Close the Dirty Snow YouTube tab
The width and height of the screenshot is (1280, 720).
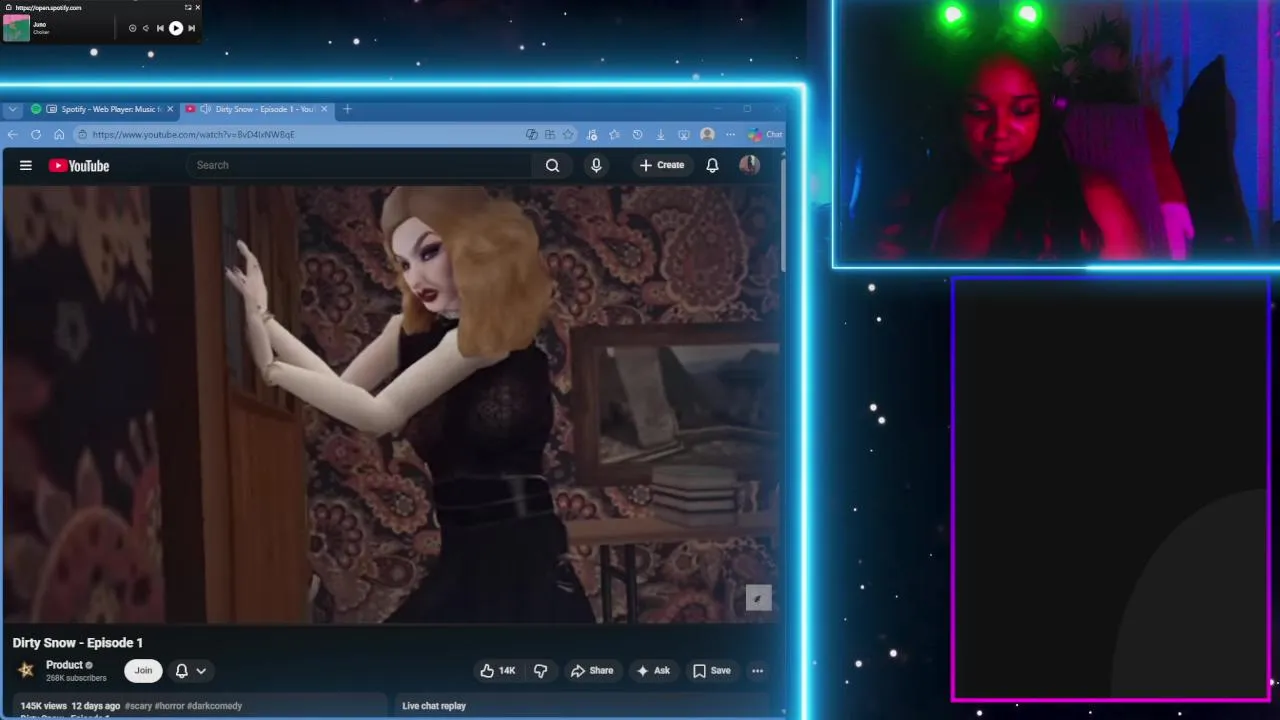click(x=324, y=109)
